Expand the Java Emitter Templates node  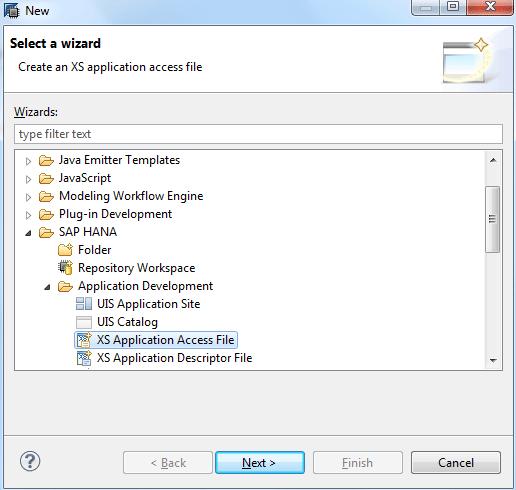point(28,161)
